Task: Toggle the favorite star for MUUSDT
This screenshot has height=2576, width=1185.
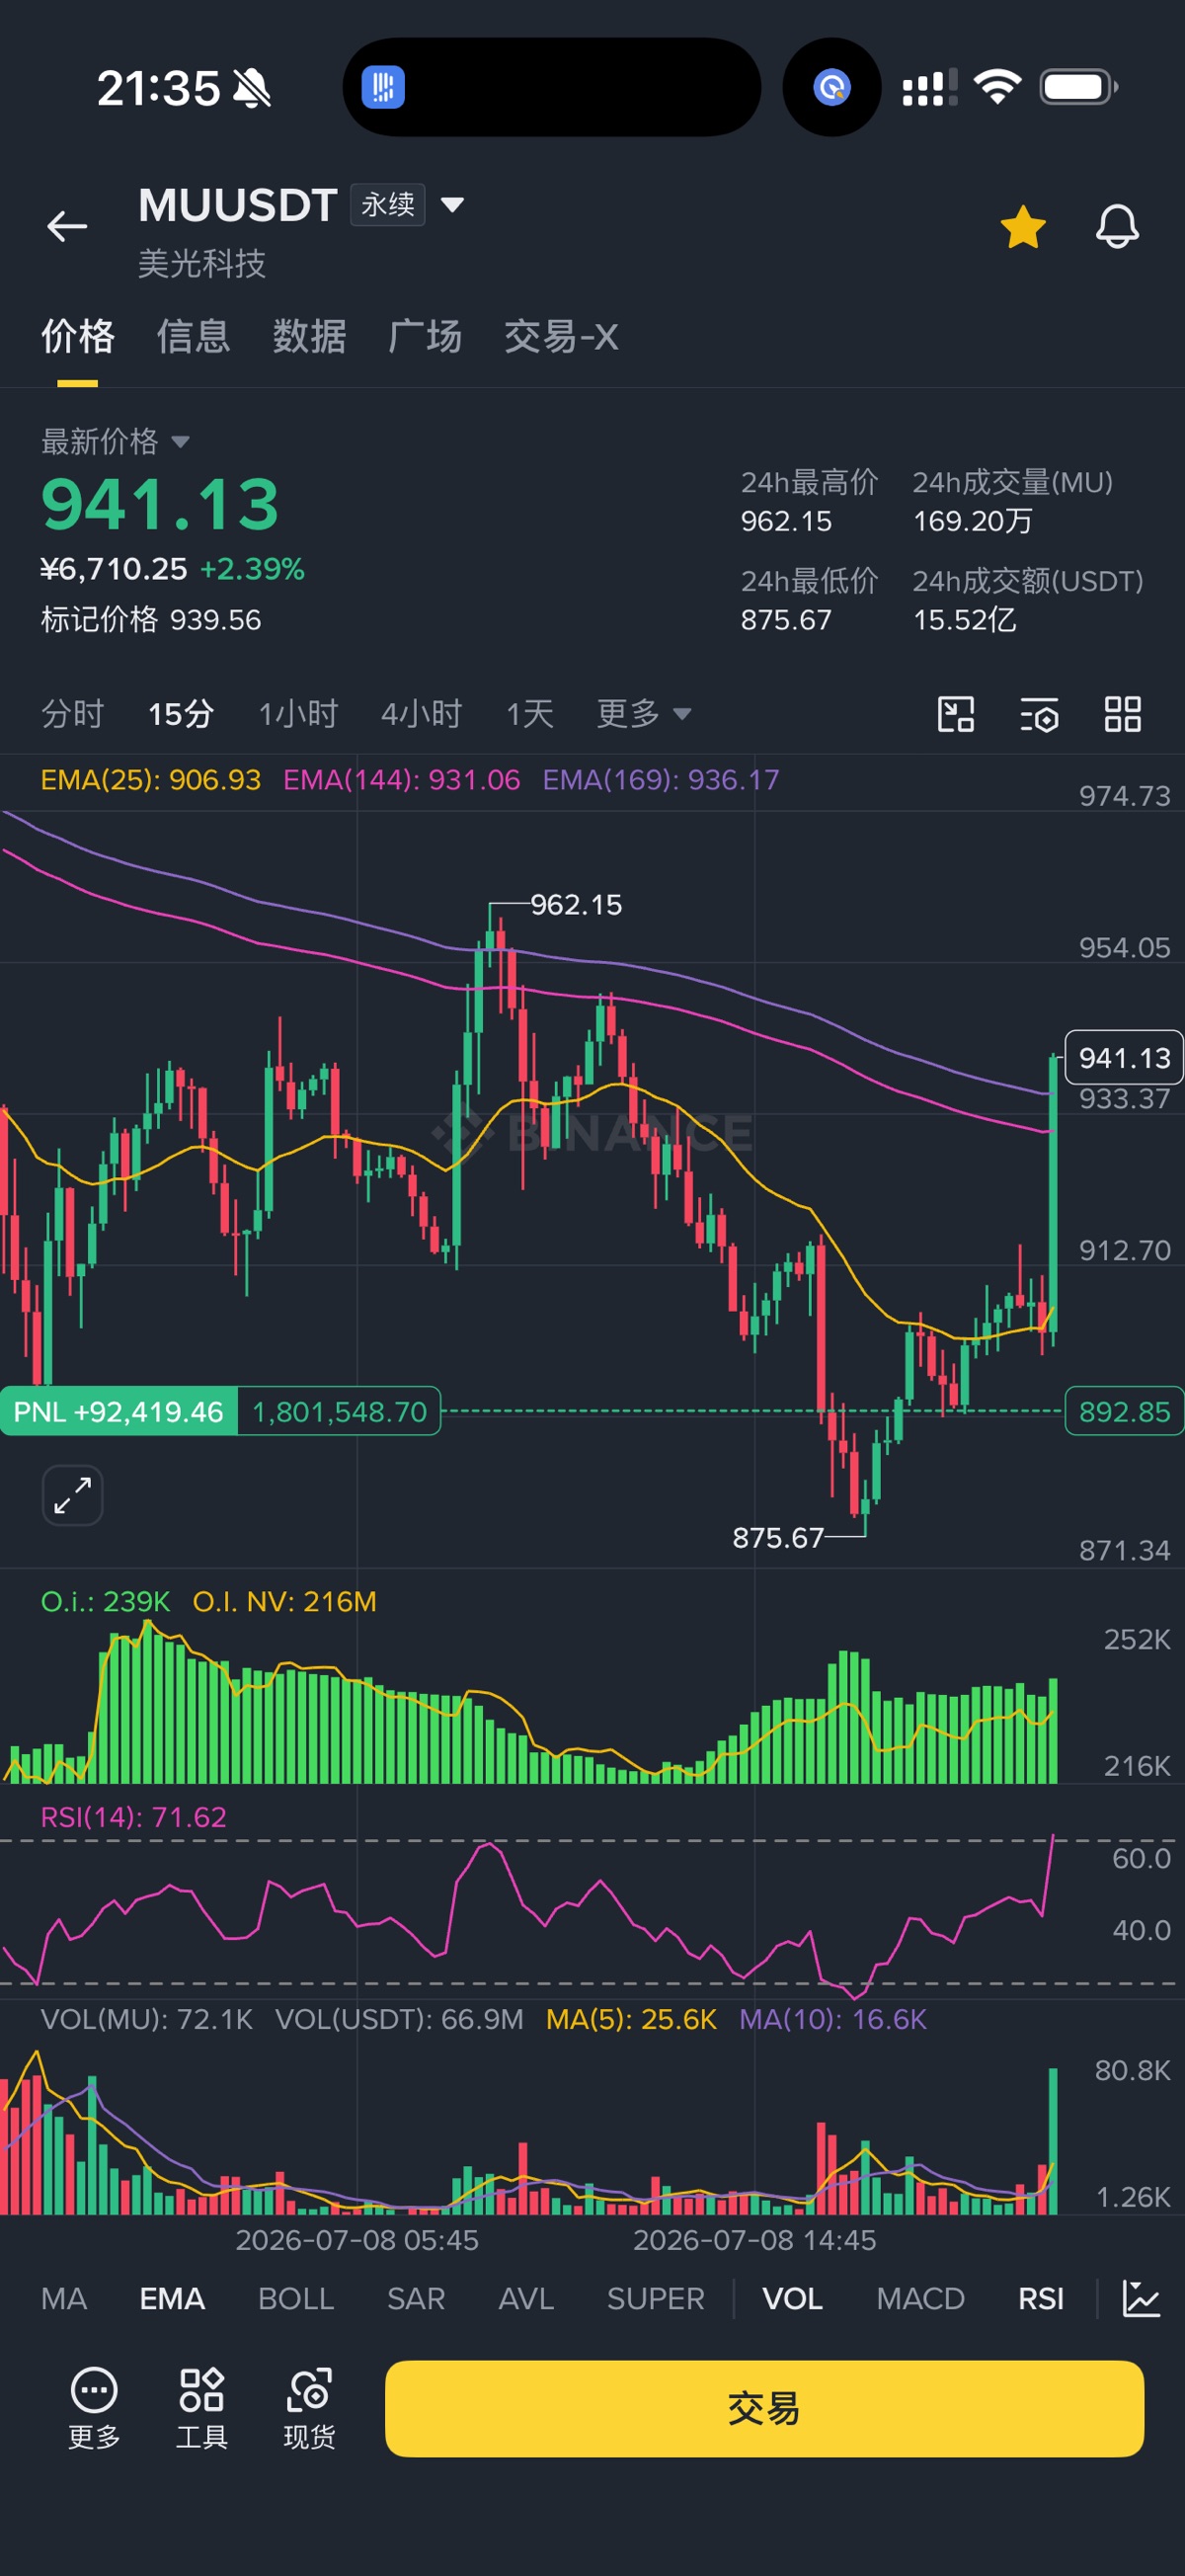Action: pos(1023,227)
